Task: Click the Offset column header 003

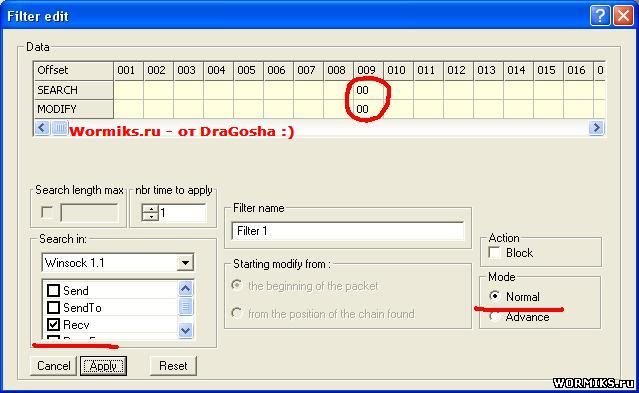Action: click(188, 71)
